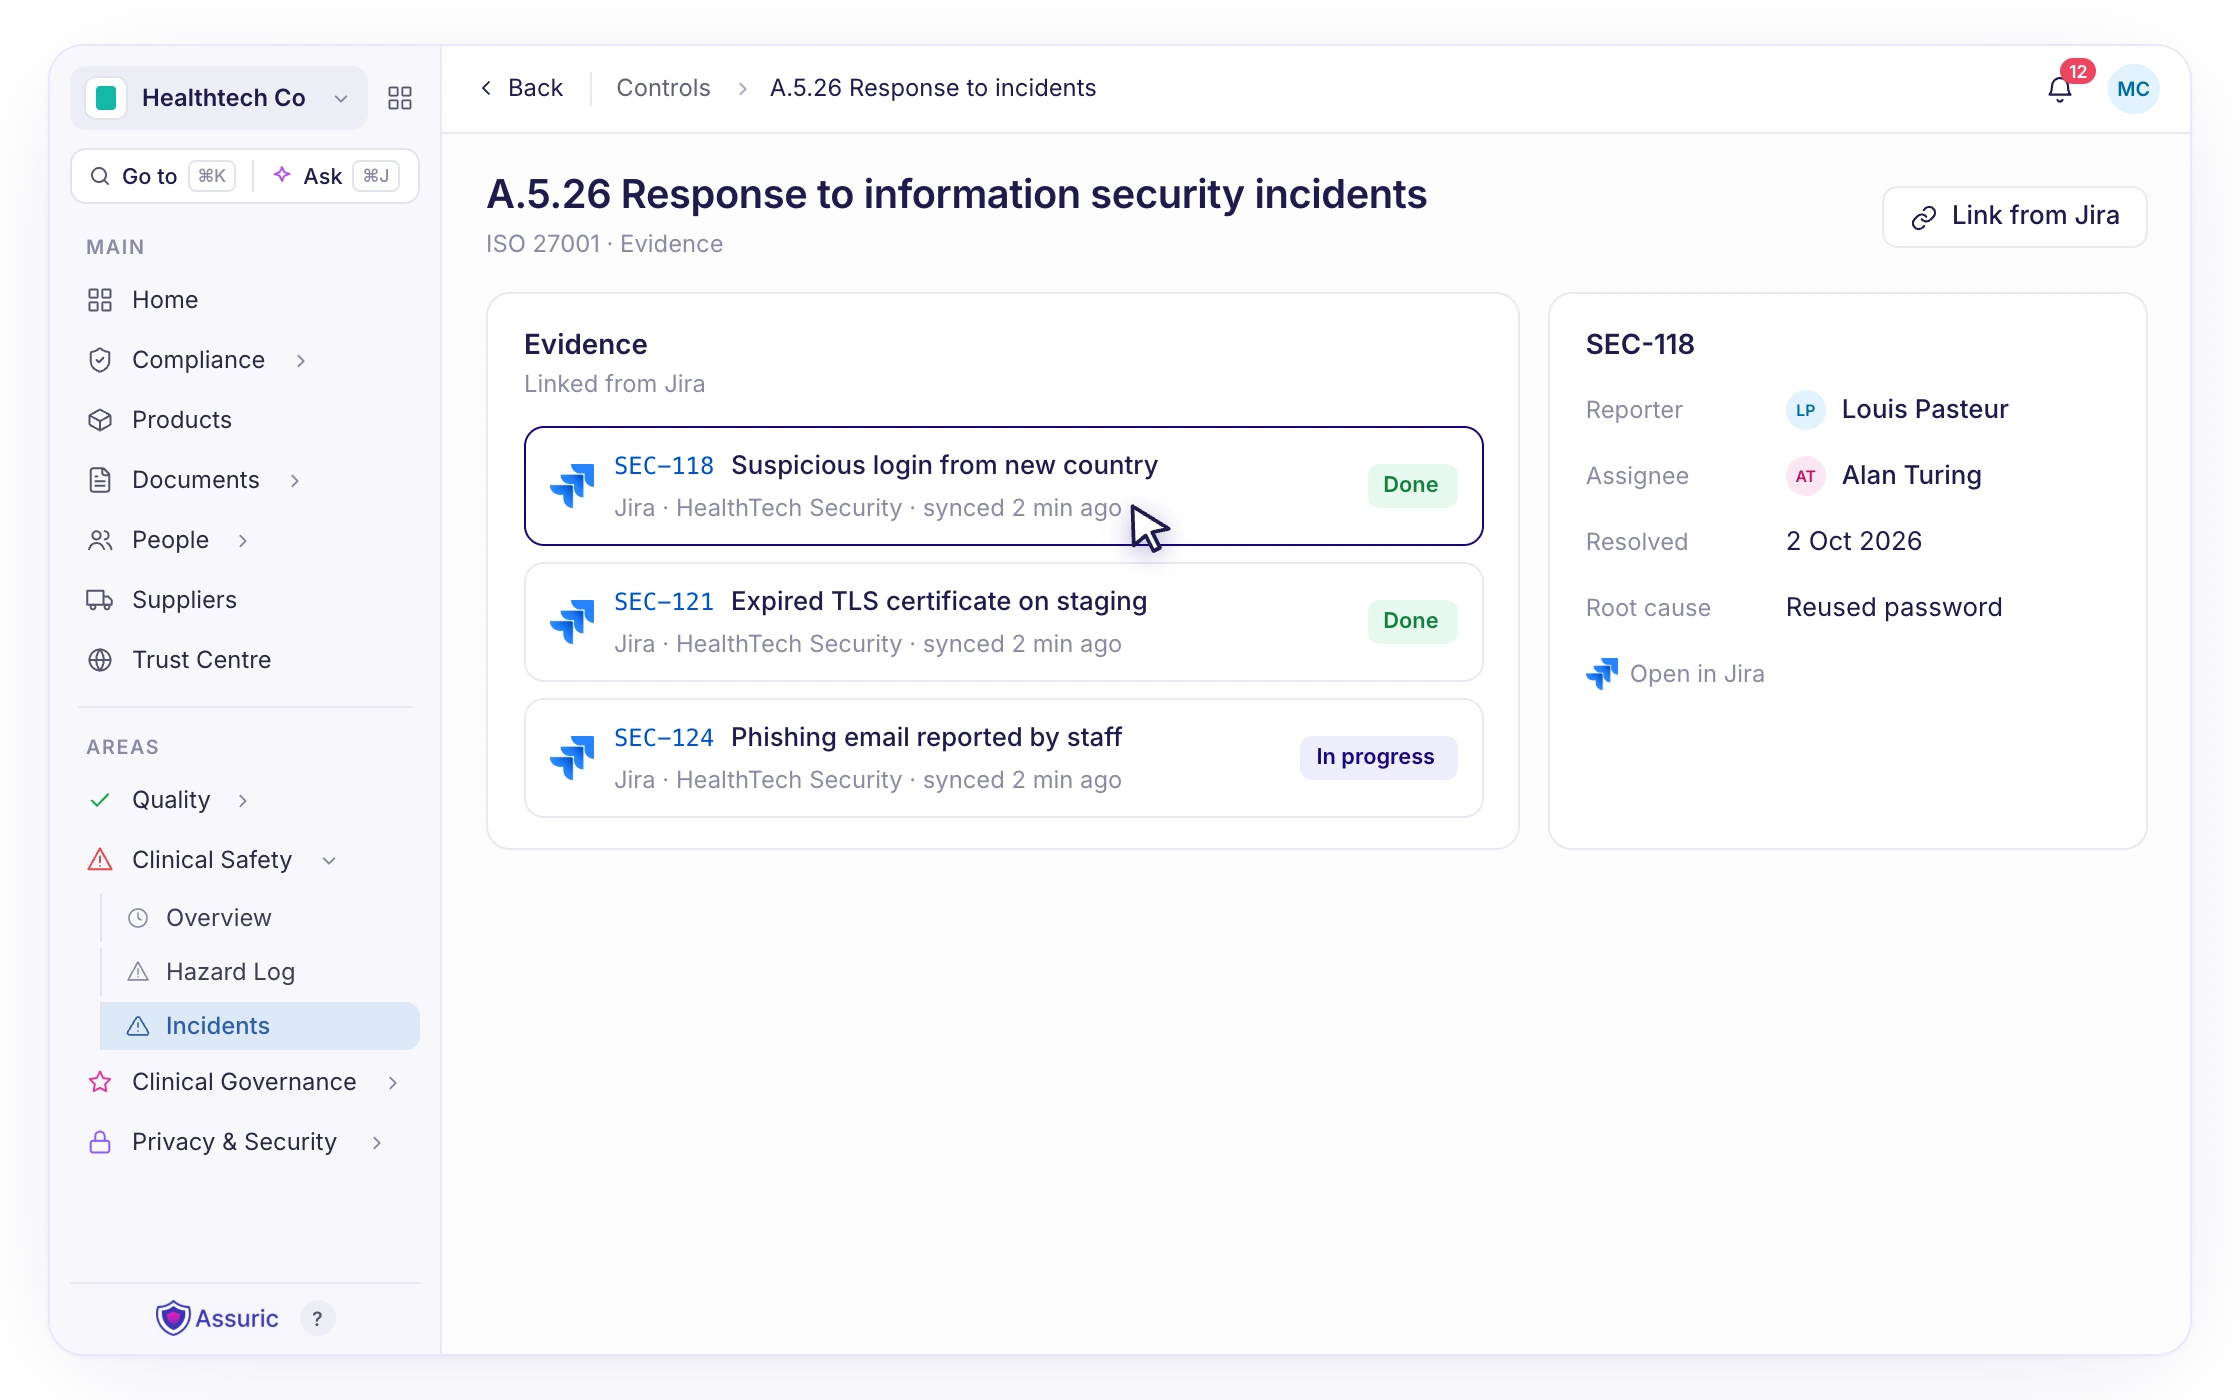
Task: Click the grid apps icon beside Healthtech Co
Action: [400, 98]
